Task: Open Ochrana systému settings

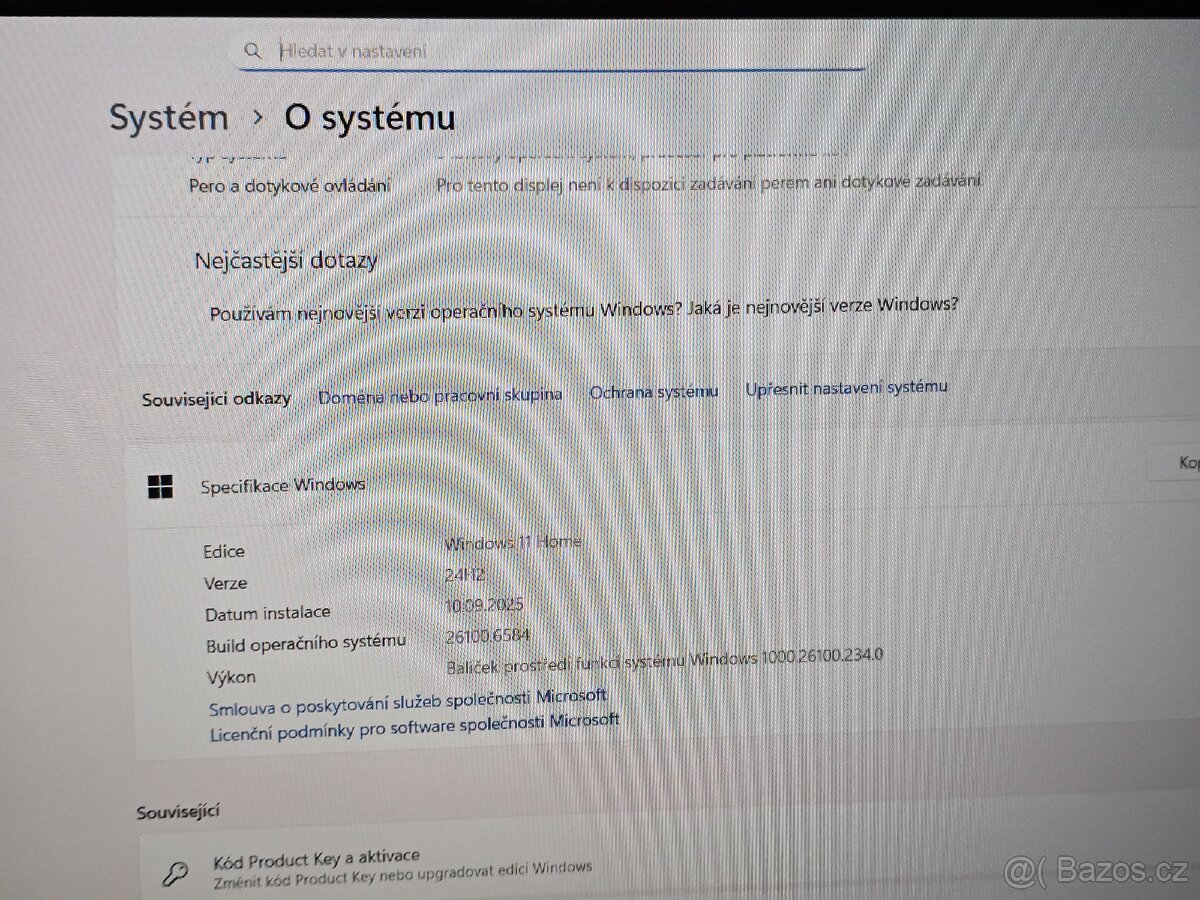Action: click(654, 391)
